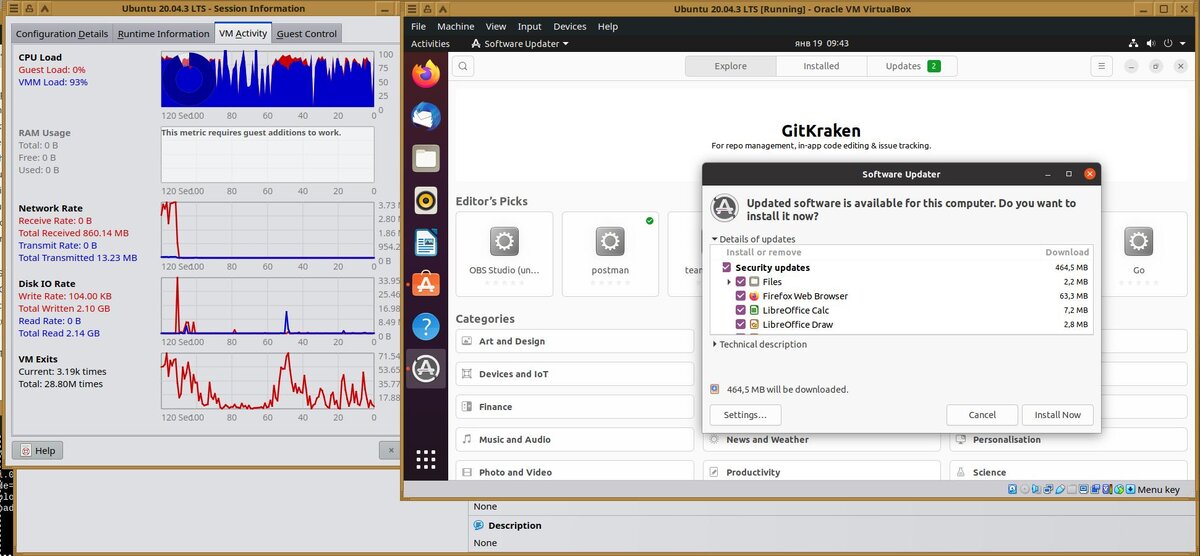Click the OBS Studio app tile

(x=504, y=253)
